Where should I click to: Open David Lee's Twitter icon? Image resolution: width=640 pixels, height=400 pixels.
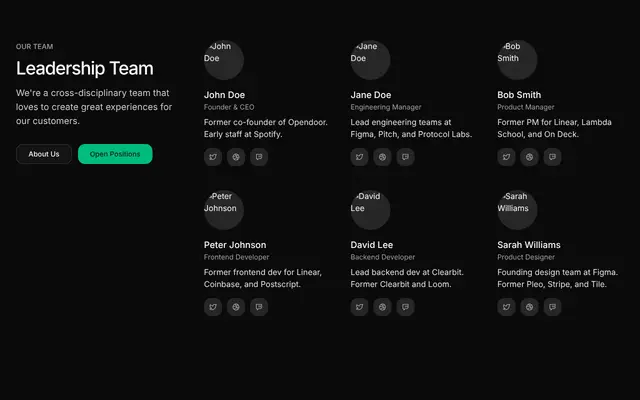click(360, 307)
